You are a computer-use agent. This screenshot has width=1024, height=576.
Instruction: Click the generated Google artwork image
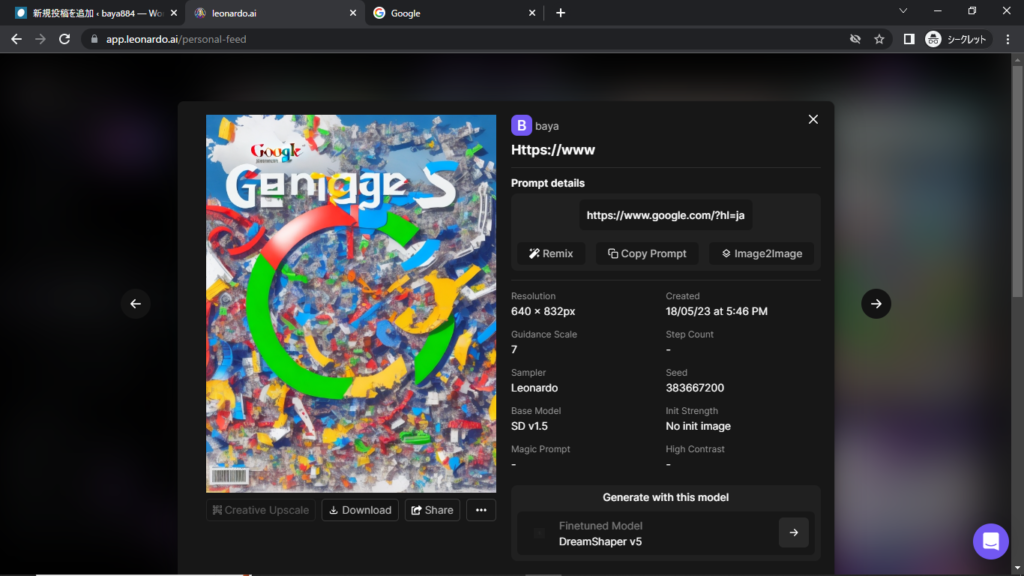[351, 304]
